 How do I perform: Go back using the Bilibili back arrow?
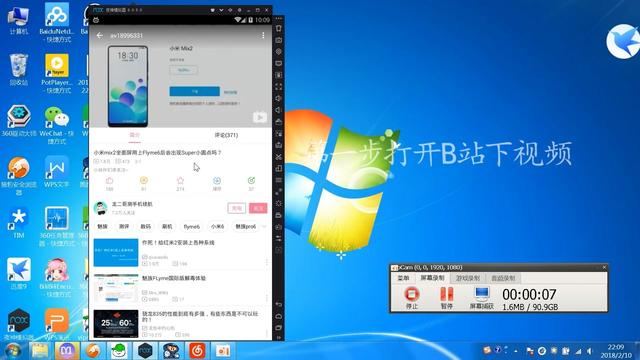pos(100,36)
